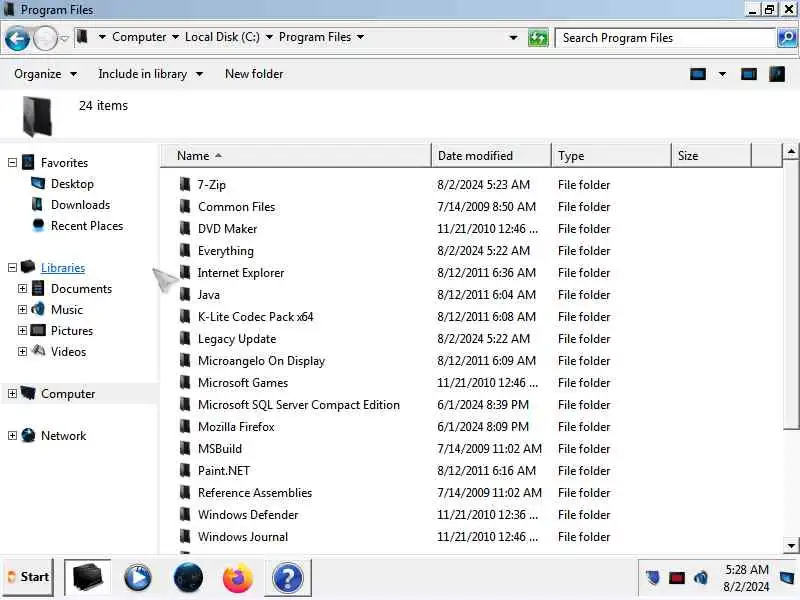800x600 pixels.
Task: Open the Help question mark taskbar icon
Action: point(288,578)
